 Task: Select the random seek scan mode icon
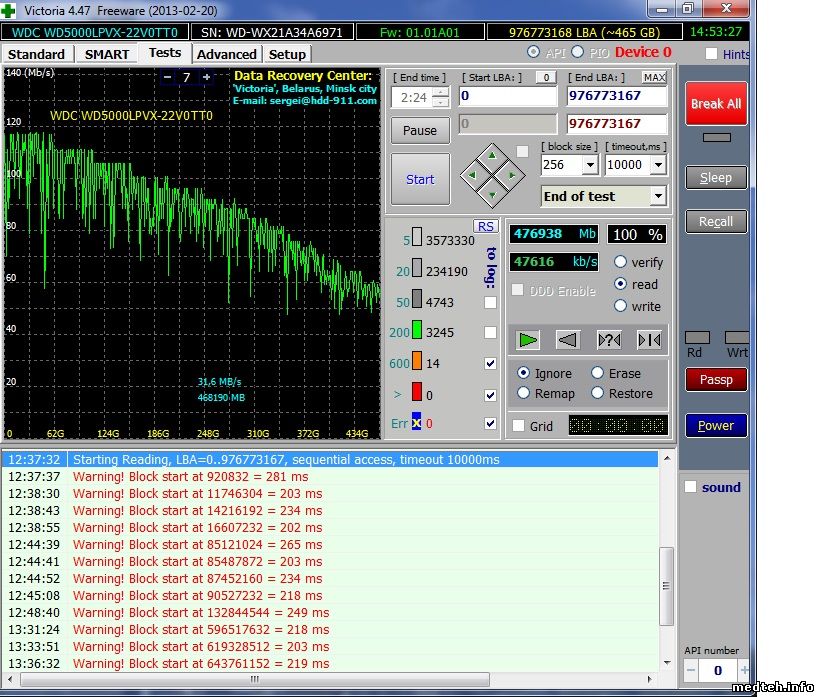(608, 340)
